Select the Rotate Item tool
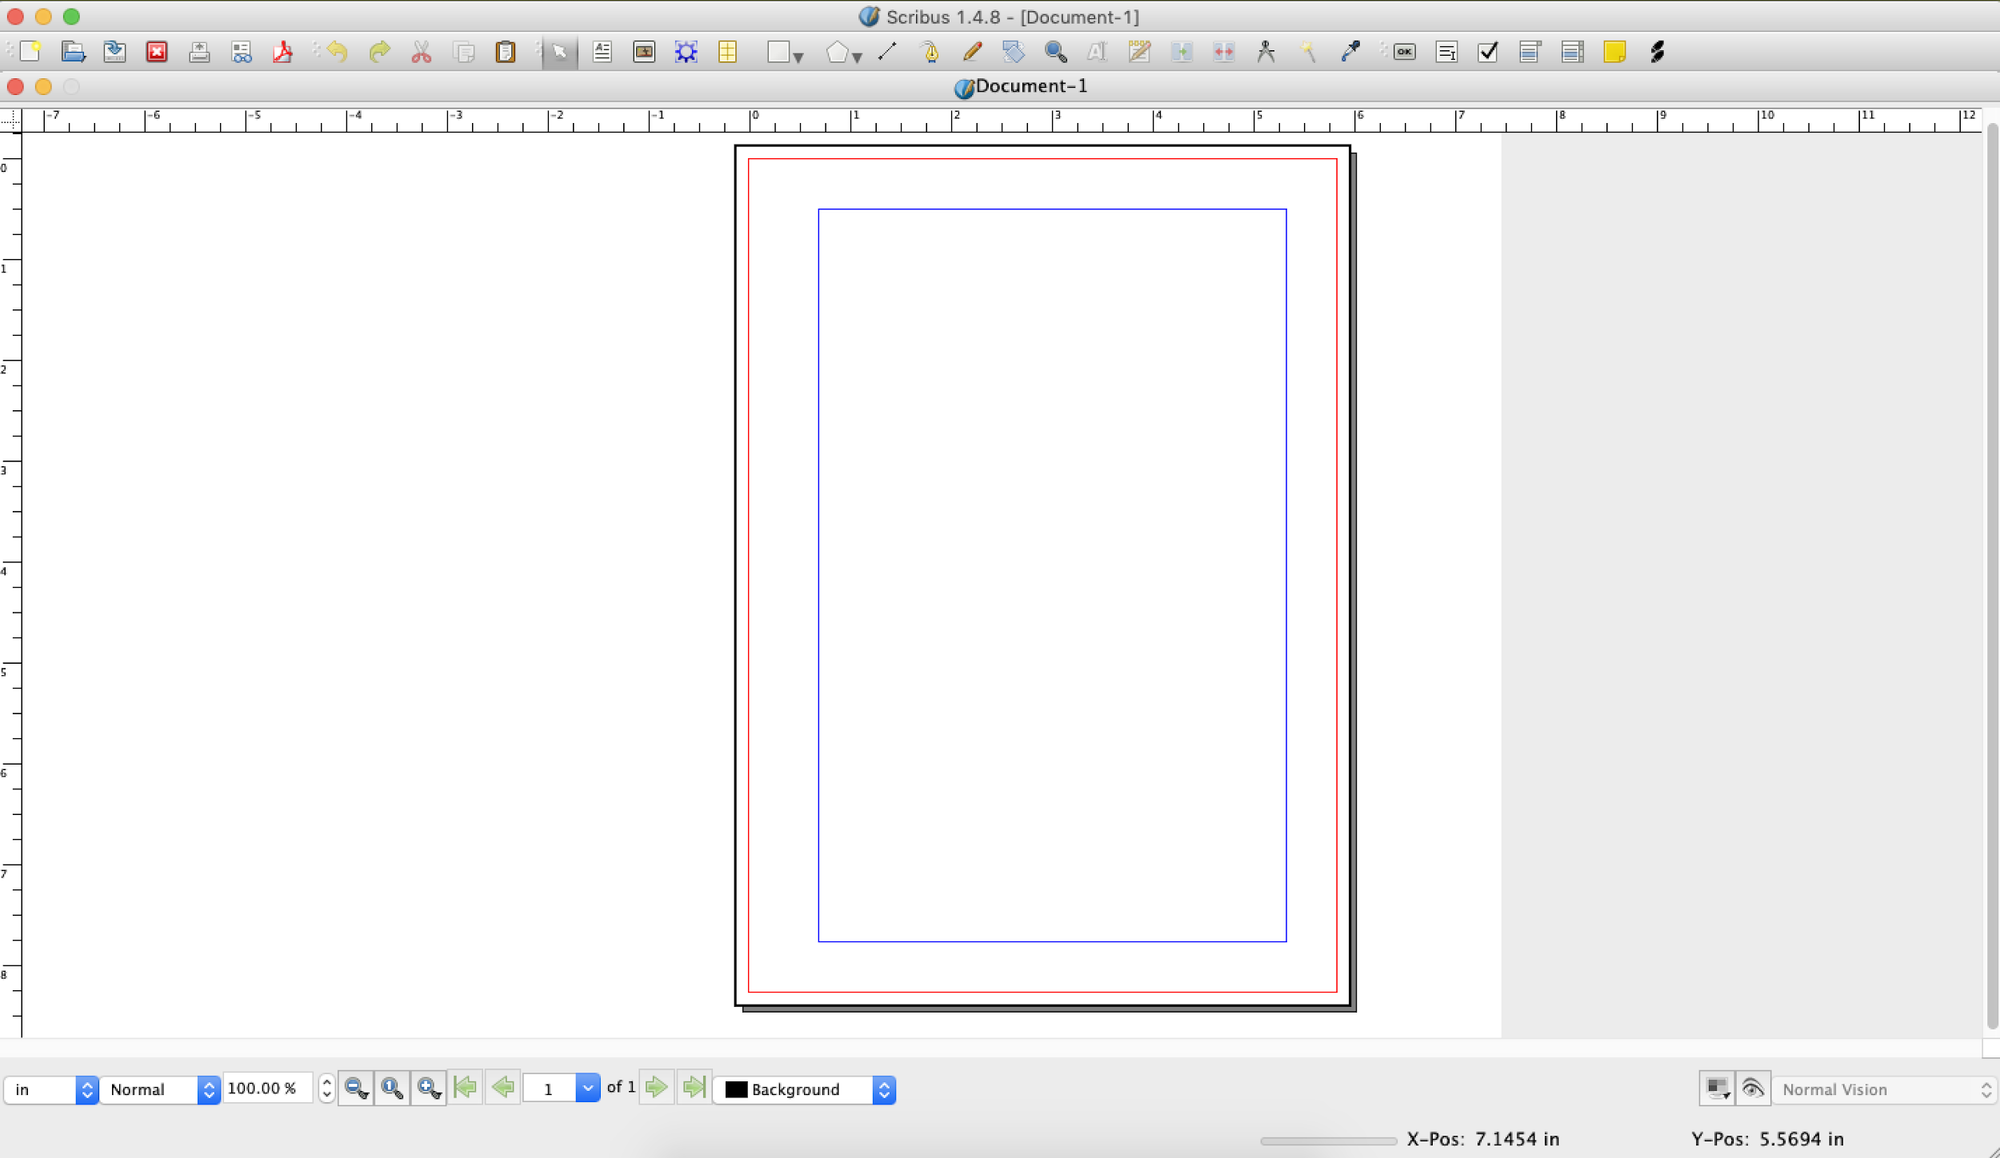The height and width of the screenshot is (1158, 2000). pos(1013,52)
